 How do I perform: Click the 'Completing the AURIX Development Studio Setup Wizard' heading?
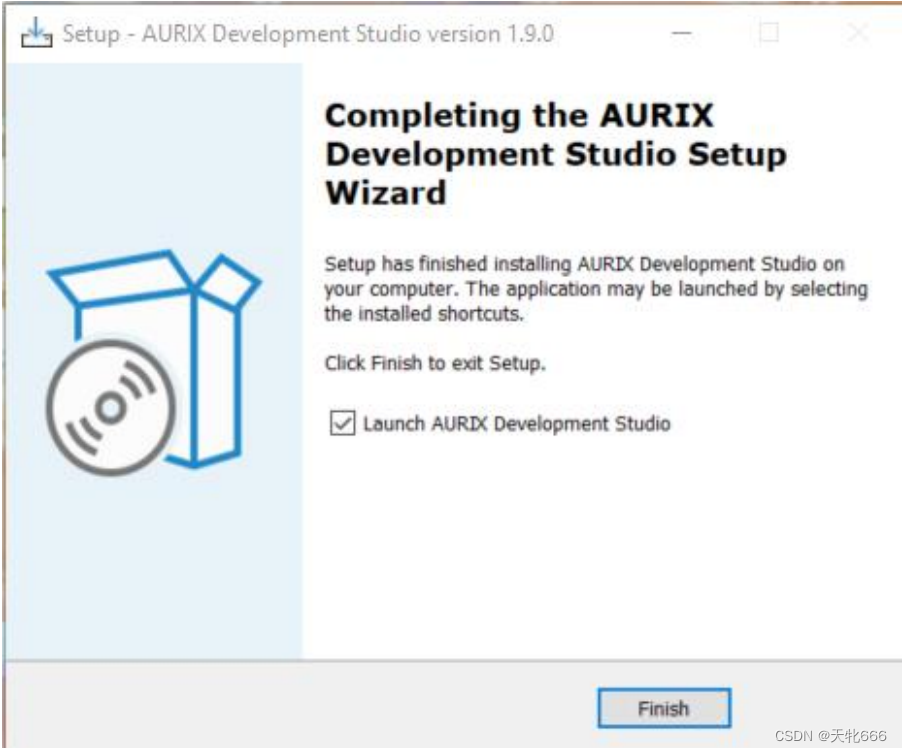(556, 154)
